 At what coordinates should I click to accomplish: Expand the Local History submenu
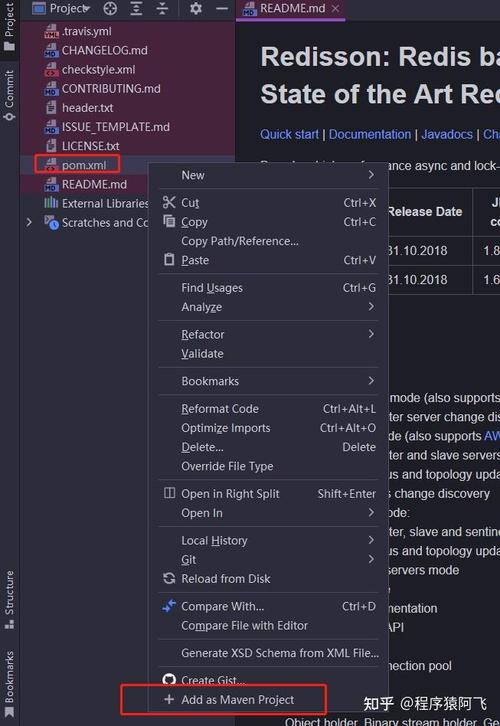pos(269,541)
